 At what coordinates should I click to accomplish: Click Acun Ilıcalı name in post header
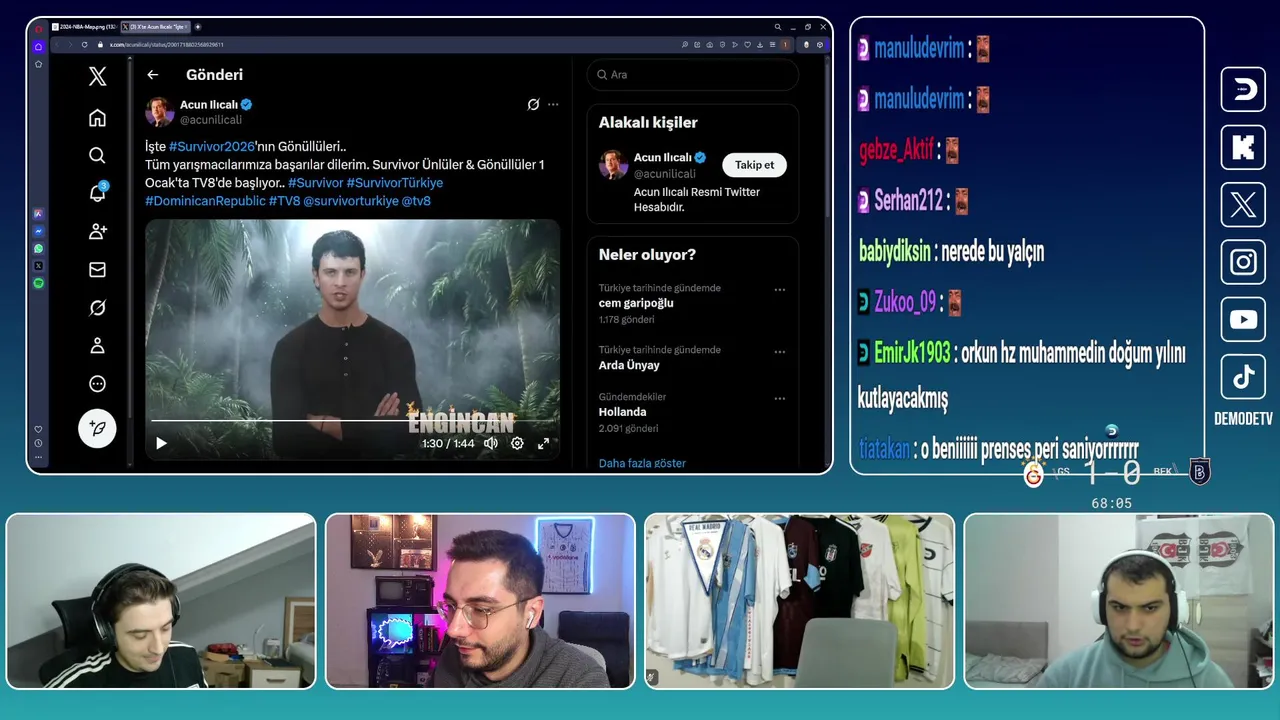tap(208, 104)
